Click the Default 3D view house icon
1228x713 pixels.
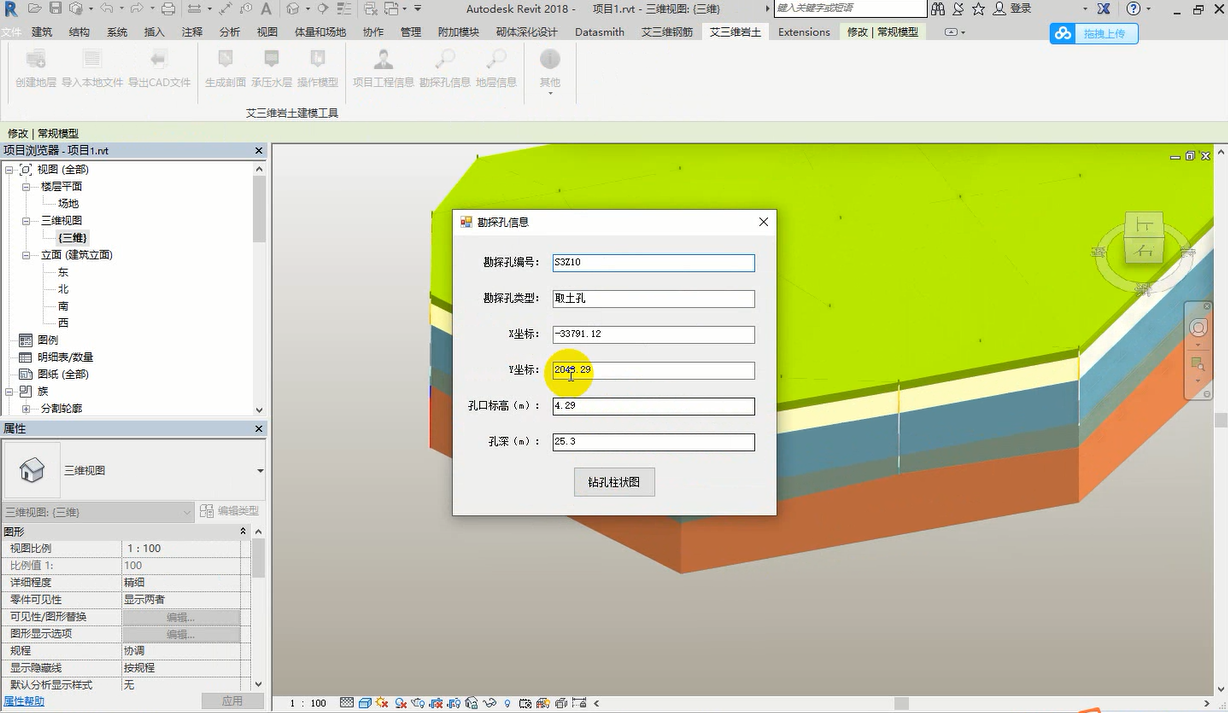(292, 8)
